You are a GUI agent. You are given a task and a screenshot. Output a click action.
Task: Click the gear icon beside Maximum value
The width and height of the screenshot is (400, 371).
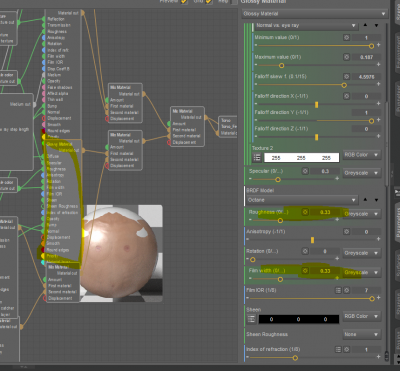point(347,57)
